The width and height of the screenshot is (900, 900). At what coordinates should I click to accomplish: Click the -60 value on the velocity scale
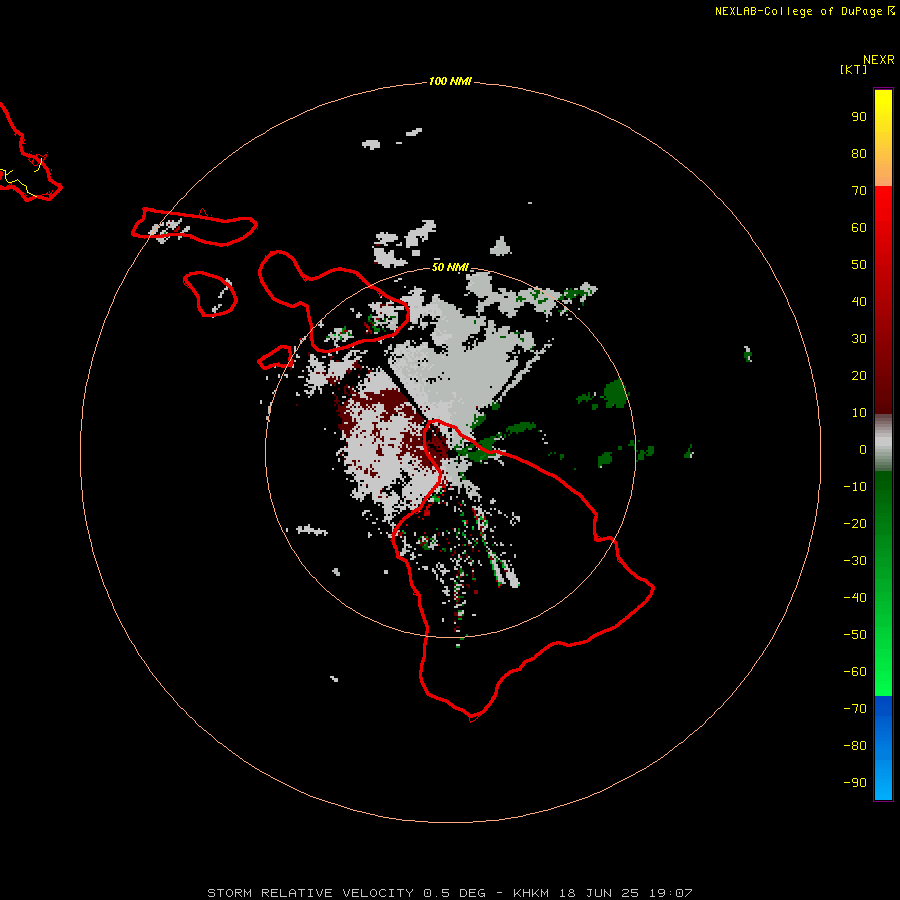(855, 672)
